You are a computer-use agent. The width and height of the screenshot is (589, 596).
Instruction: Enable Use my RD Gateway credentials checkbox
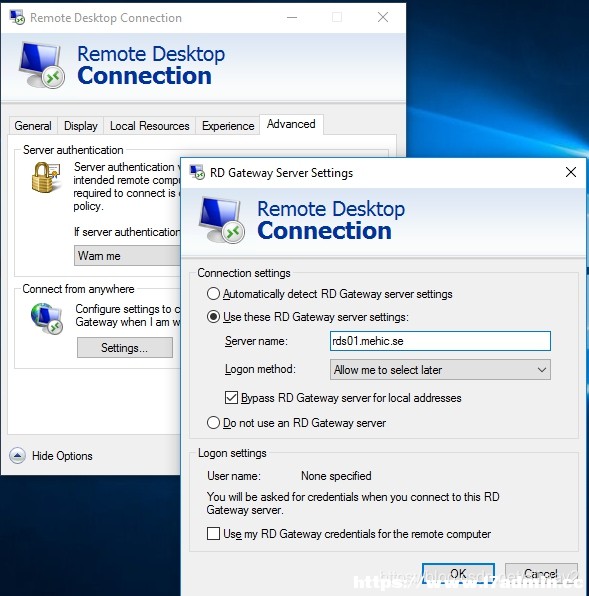(213, 533)
